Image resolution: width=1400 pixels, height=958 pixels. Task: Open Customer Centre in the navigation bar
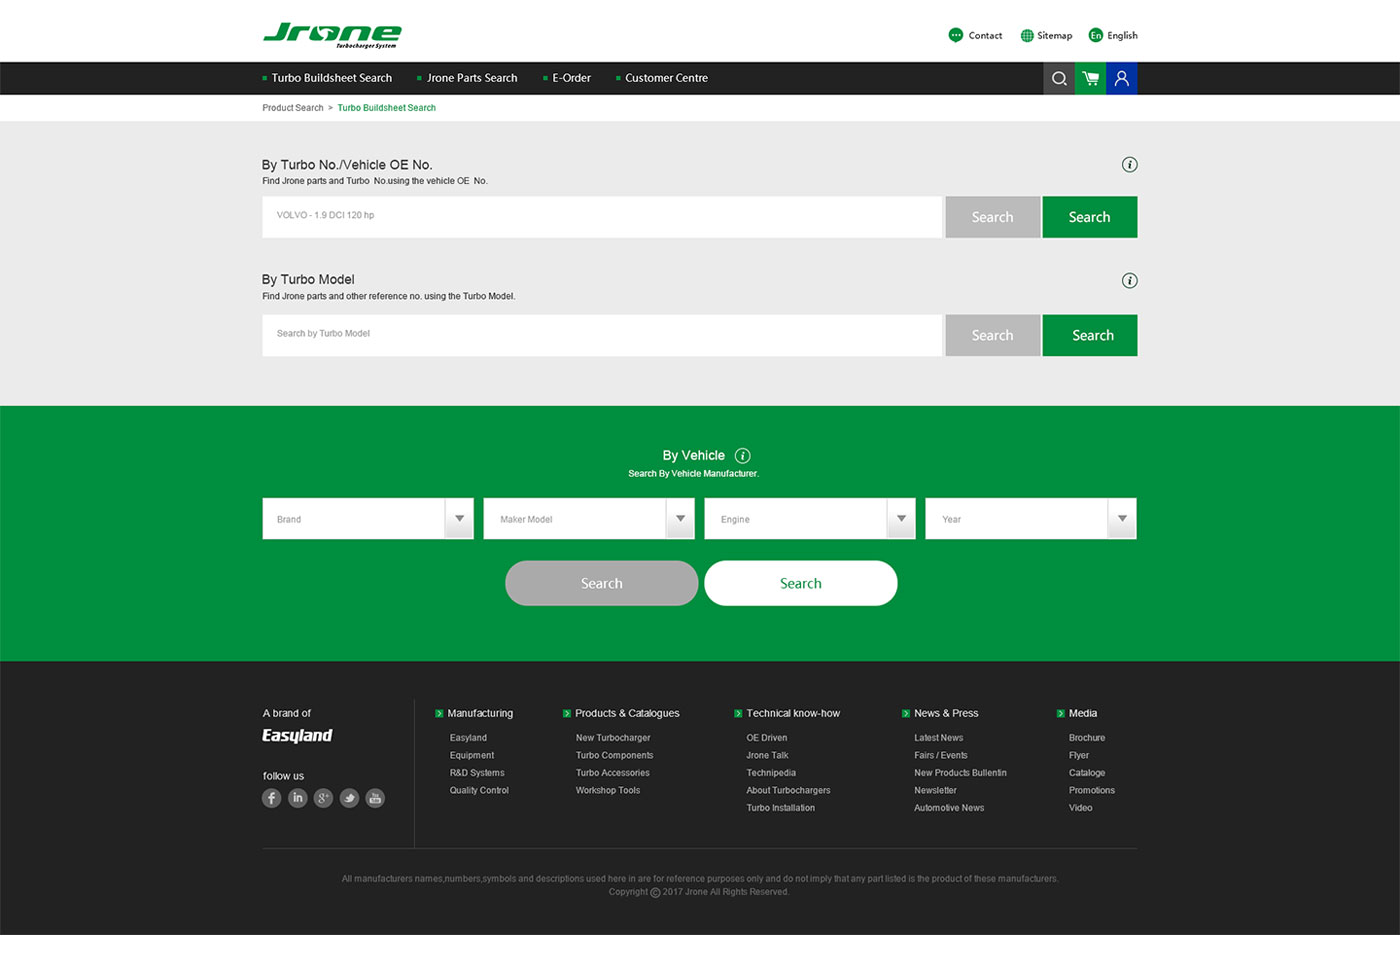coord(666,78)
